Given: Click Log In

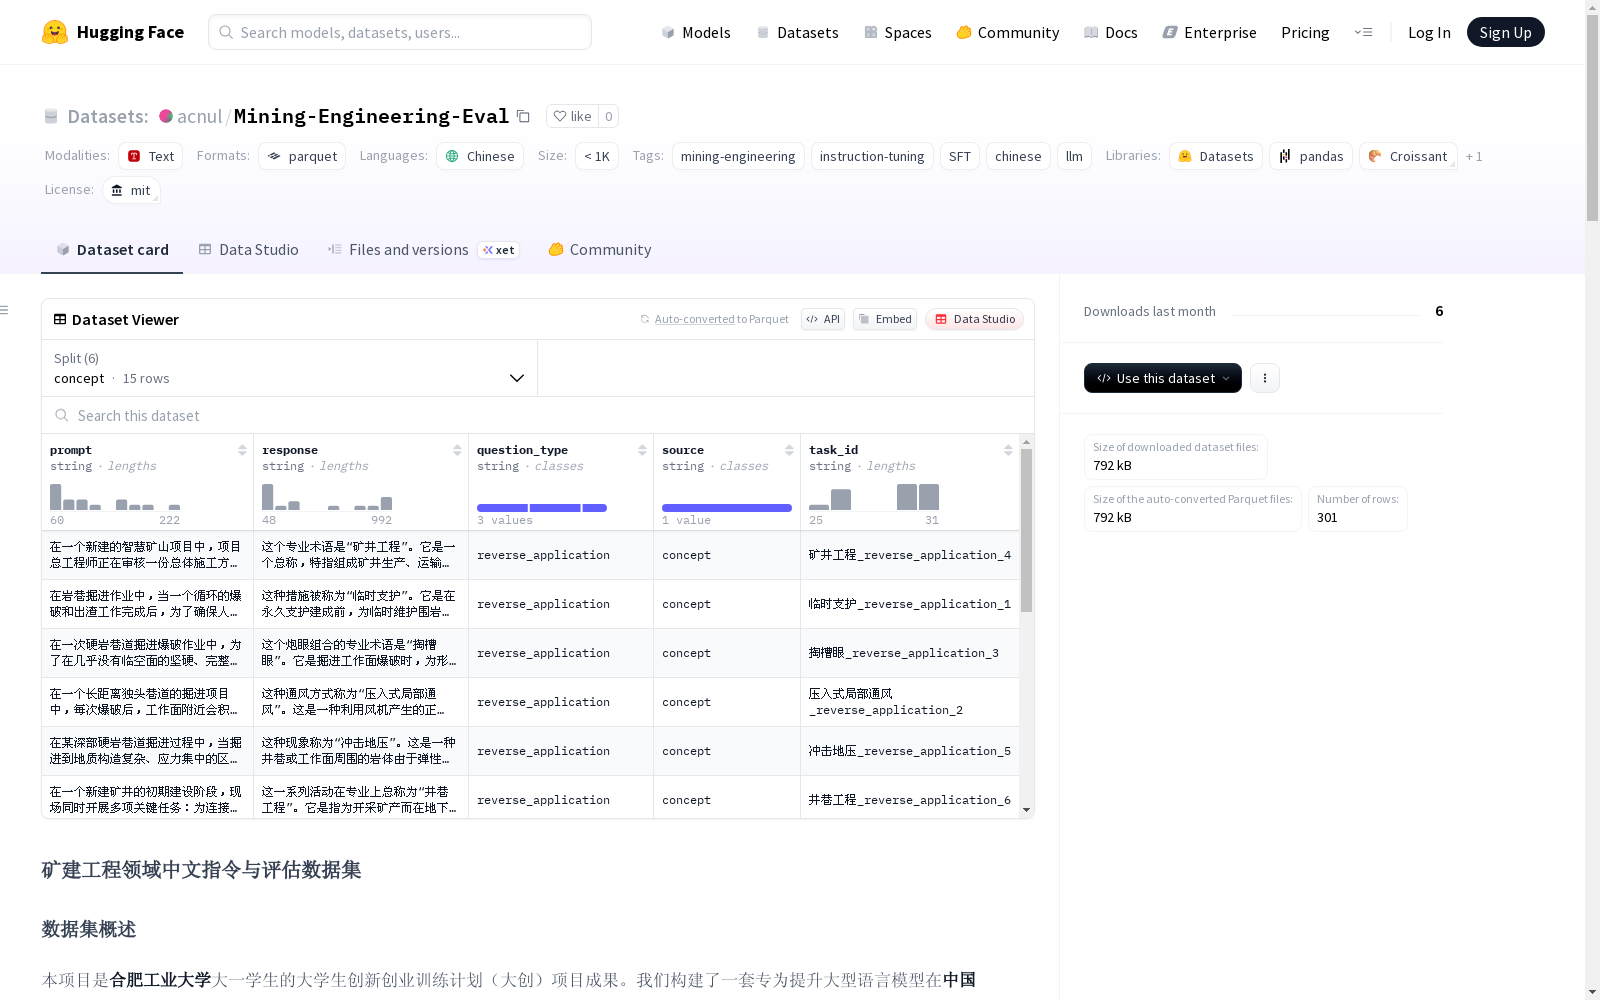Looking at the screenshot, I should click(1429, 32).
